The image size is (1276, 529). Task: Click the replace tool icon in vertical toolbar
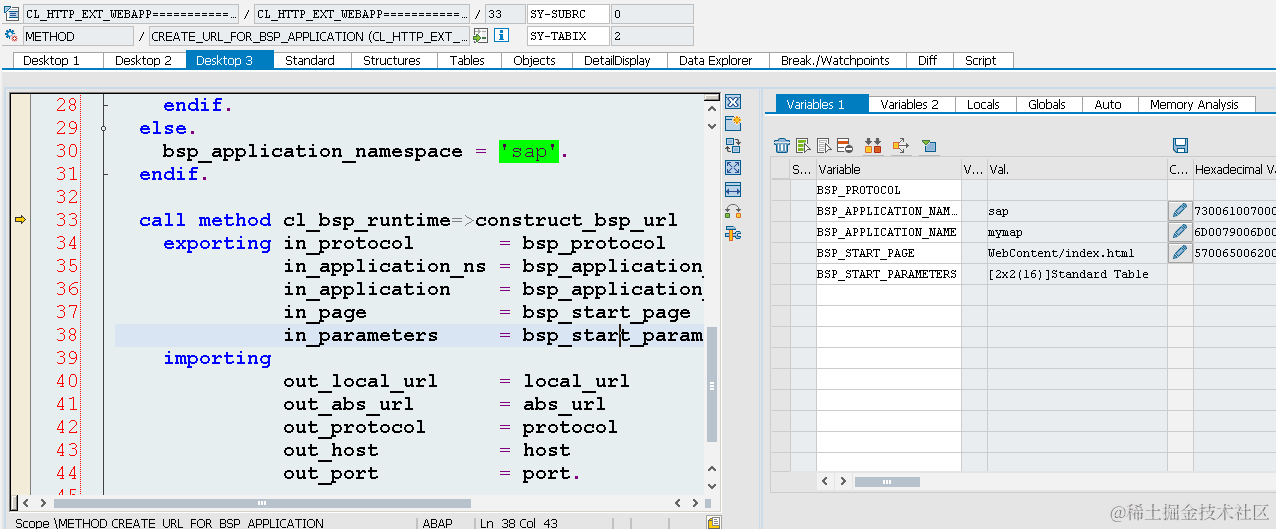pos(732,145)
